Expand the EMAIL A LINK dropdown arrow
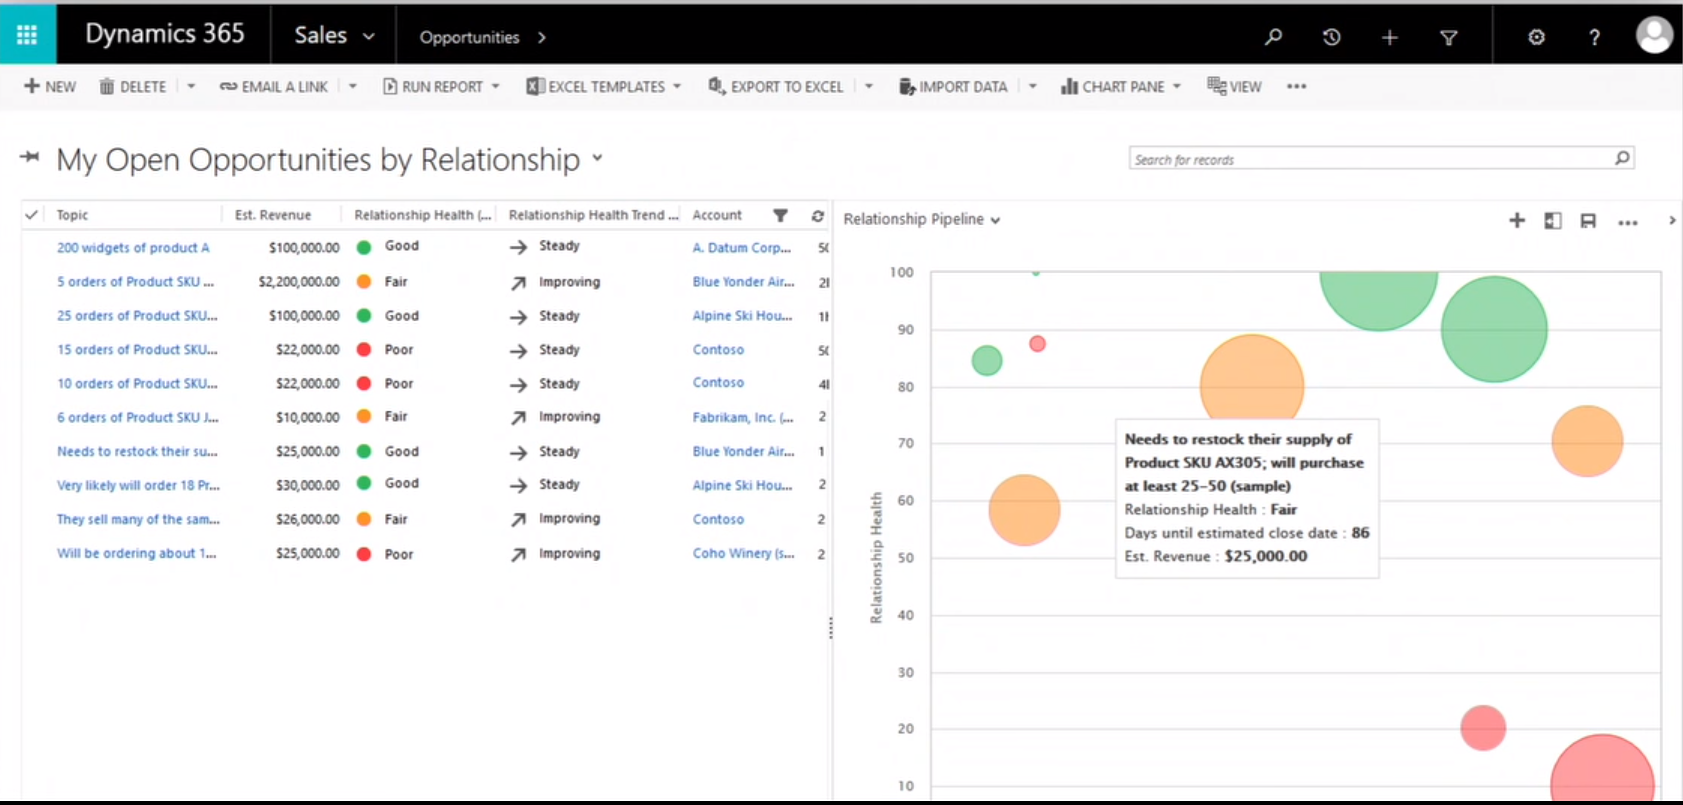The image size is (1683, 805). click(x=353, y=86)
